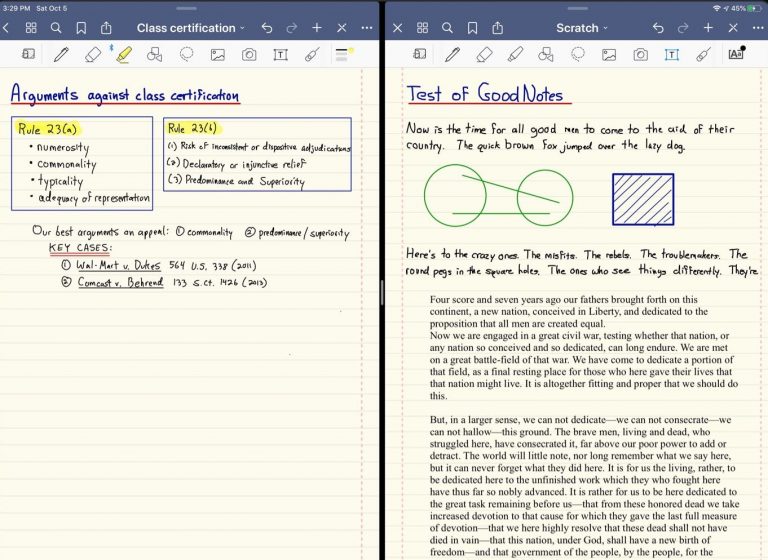Search within the Scratch notebook
Screen dimensions: 768x560
tap(447, 28)
